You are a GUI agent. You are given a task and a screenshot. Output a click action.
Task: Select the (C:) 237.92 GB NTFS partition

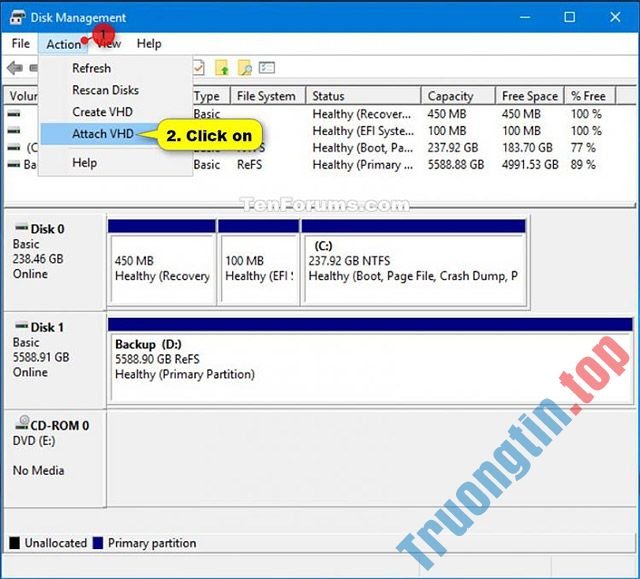(x=413, y=262)
